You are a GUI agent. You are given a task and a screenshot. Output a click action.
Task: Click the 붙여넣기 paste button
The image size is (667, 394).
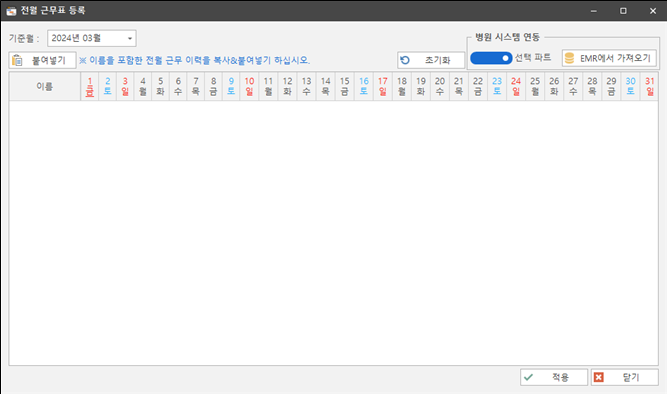click(43, 60)
